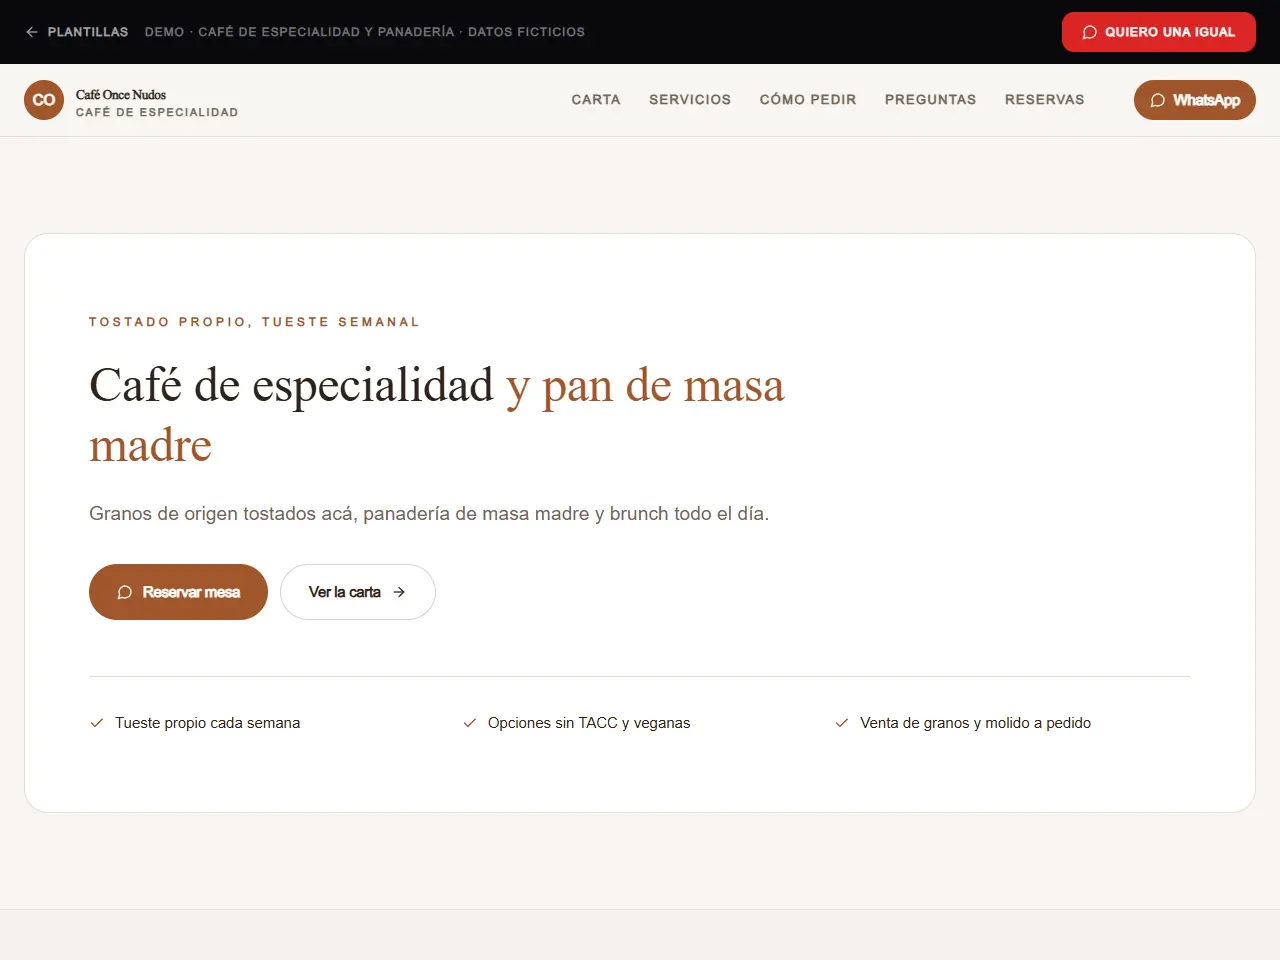Click the arrow icon in Ver la carta

(x=399, y=592)
